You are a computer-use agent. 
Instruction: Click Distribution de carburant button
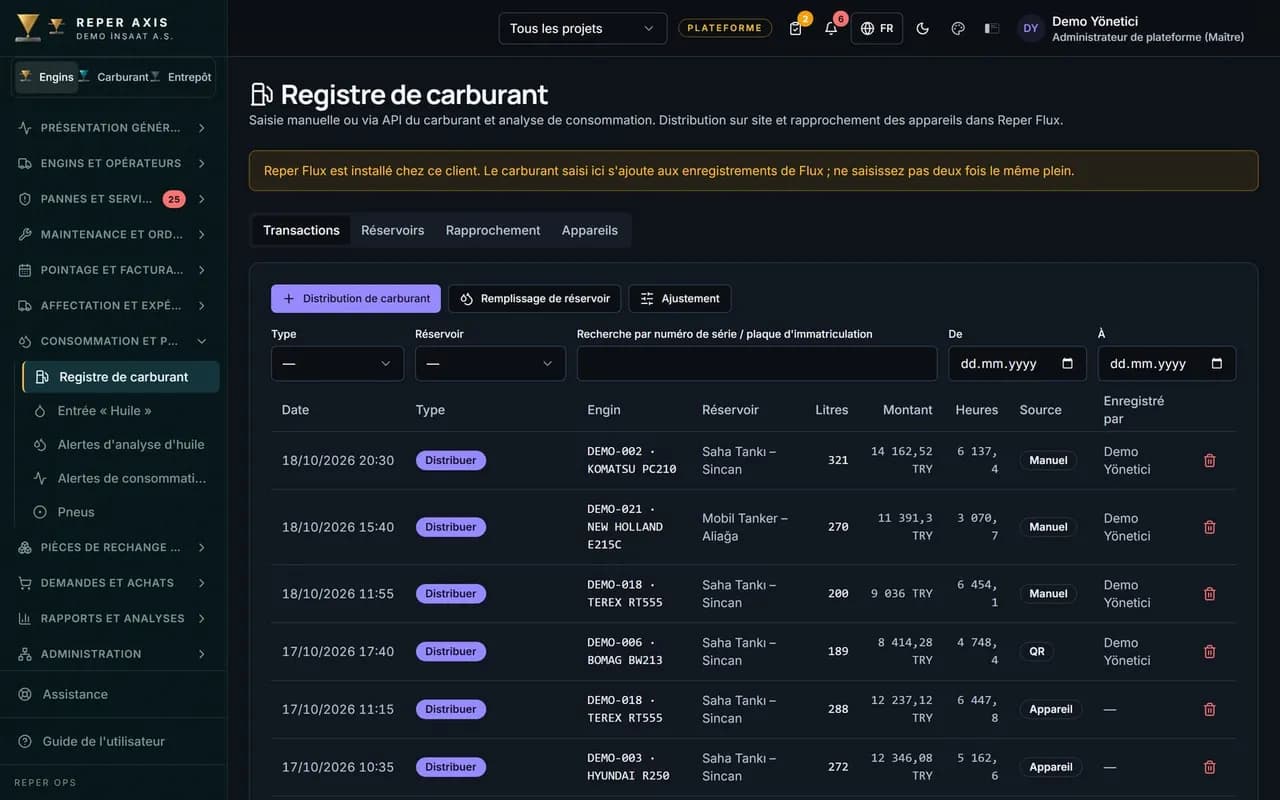[356, 298]
